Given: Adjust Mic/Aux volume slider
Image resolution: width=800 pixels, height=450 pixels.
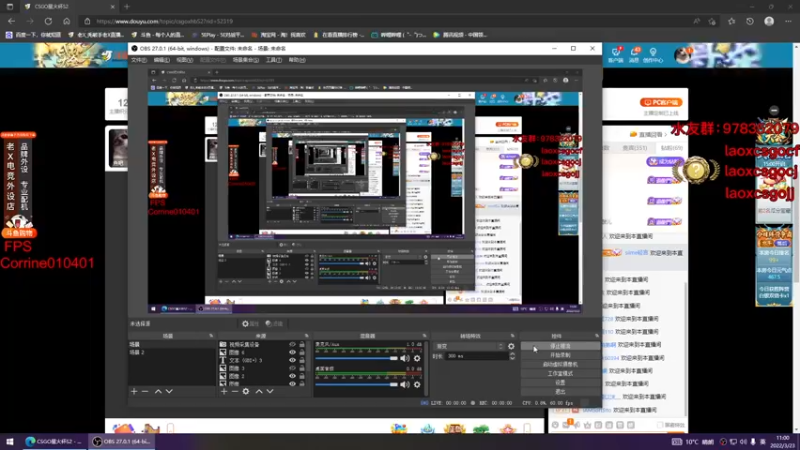Looking at the screenshot, I should [357, 358].
